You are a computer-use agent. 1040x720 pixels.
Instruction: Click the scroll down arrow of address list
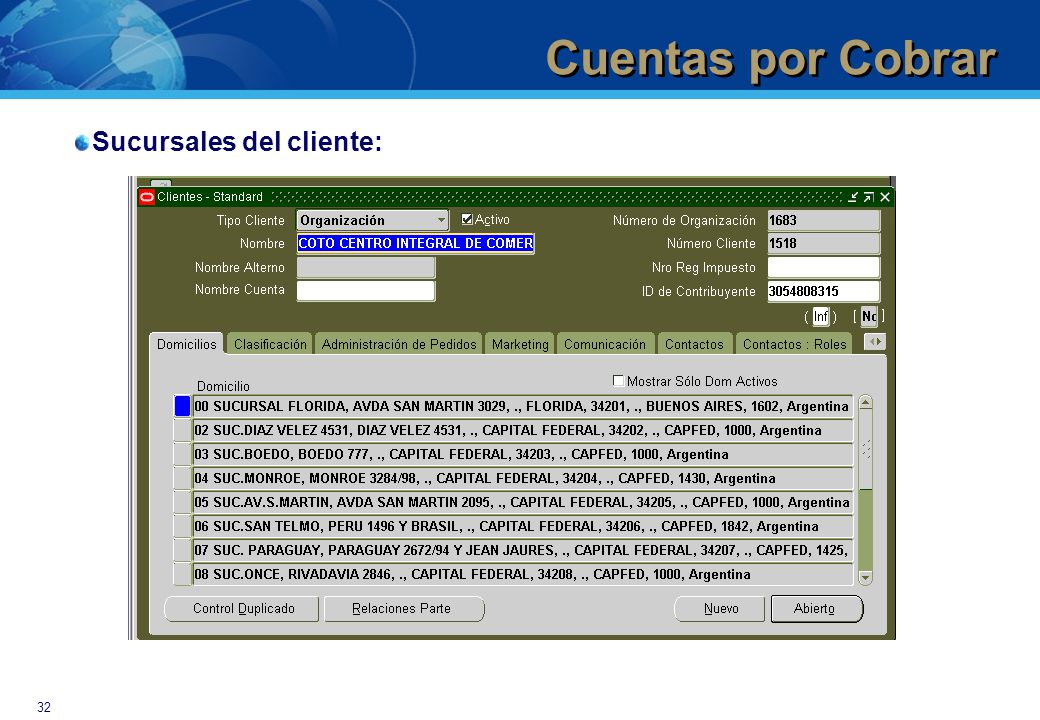pos(866,577)
